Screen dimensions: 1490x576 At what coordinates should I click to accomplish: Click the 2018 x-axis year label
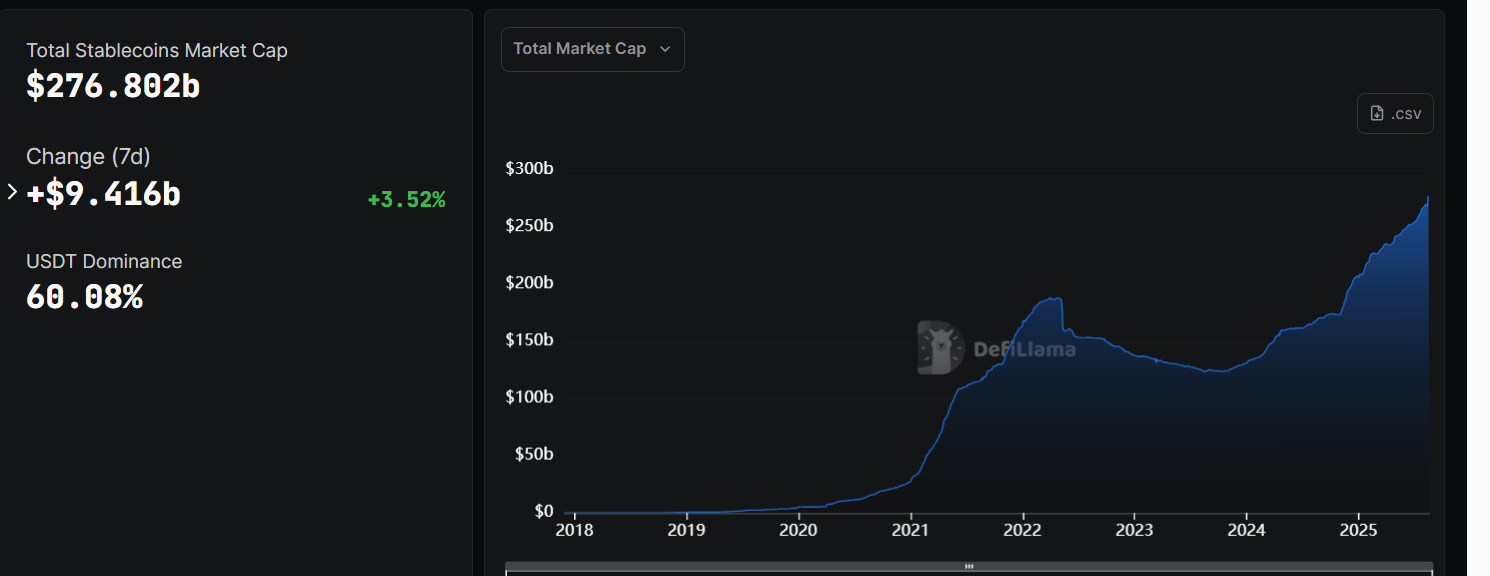[574, 530]
